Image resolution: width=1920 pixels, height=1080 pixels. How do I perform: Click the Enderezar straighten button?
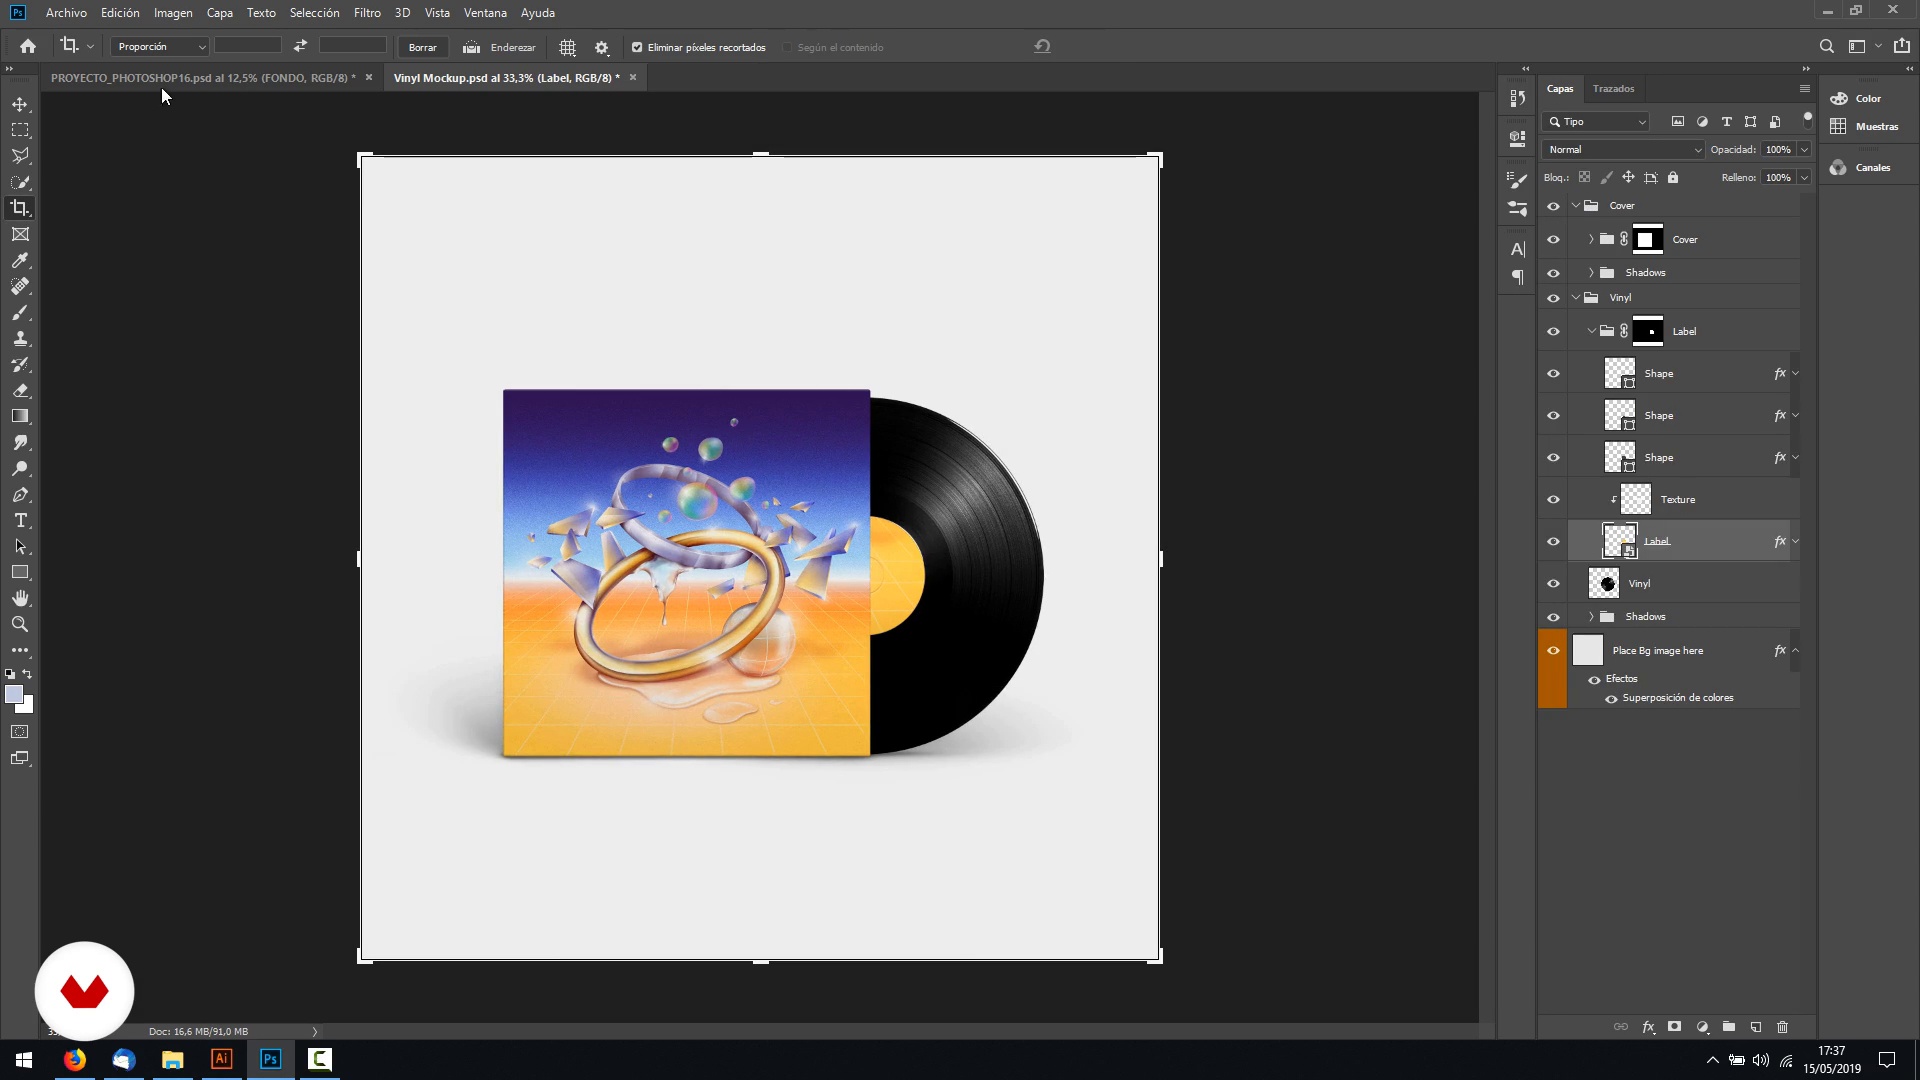point(499,47)
